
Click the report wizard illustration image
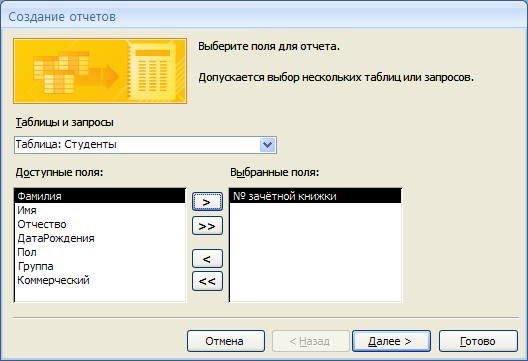click(100, 71)
